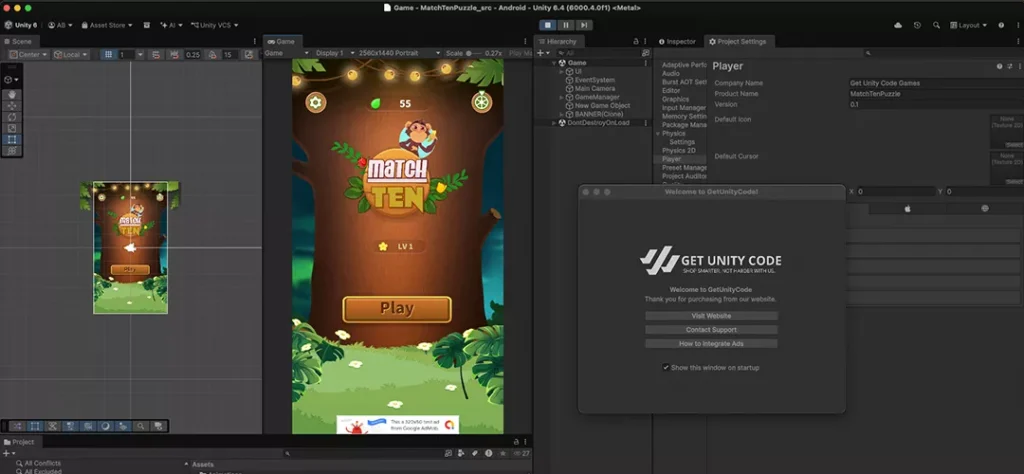
Task: Open the Asset Store dropdown
Action: pyautogui.click(x=106, y=25)
